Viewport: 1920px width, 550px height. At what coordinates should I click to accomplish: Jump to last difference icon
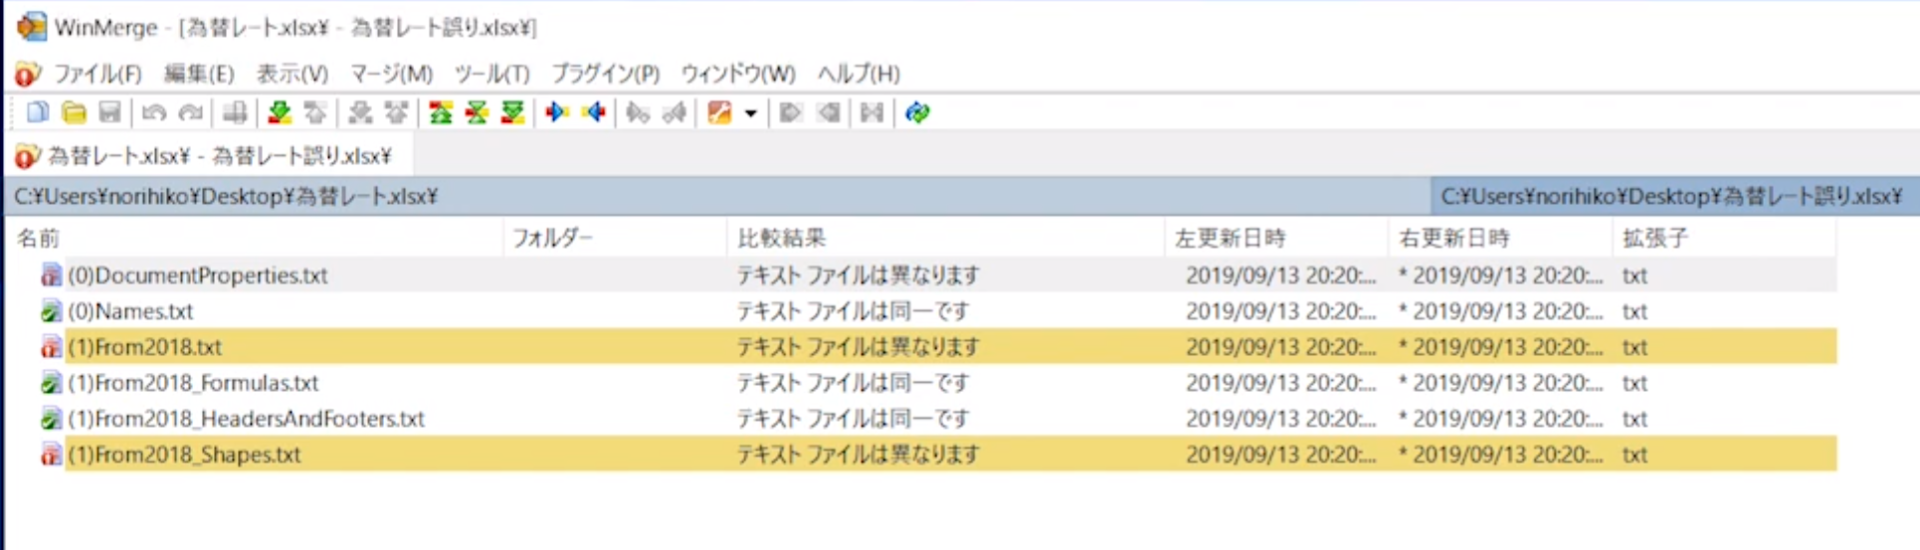pyautogui.click(x=513, y=112)
